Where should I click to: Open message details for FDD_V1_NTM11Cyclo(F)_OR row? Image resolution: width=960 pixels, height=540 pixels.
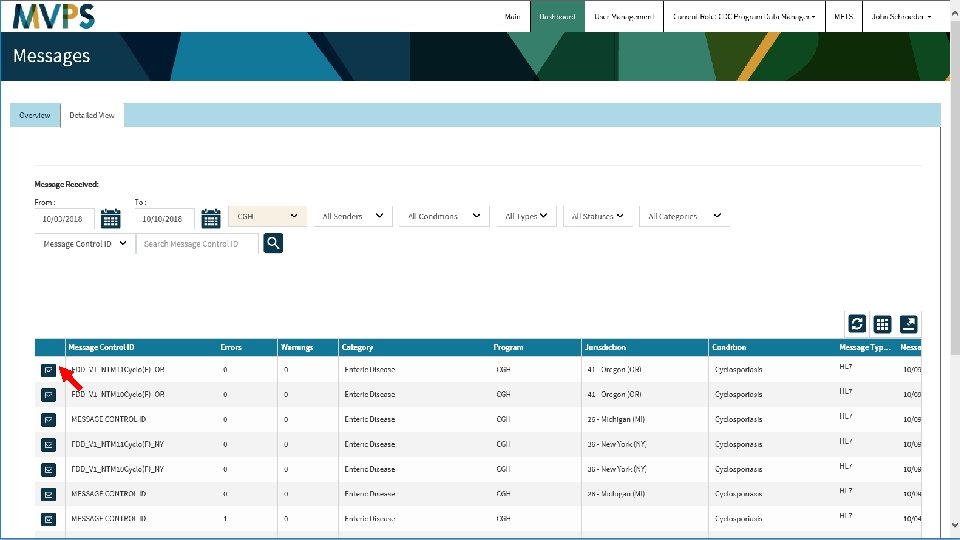point(48,370)
